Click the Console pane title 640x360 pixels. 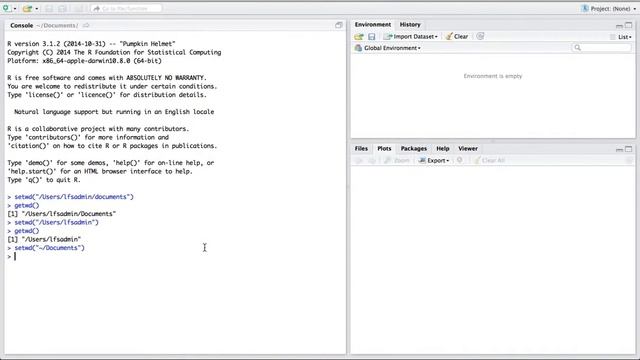pyautogui.click(x=22, y=25)
